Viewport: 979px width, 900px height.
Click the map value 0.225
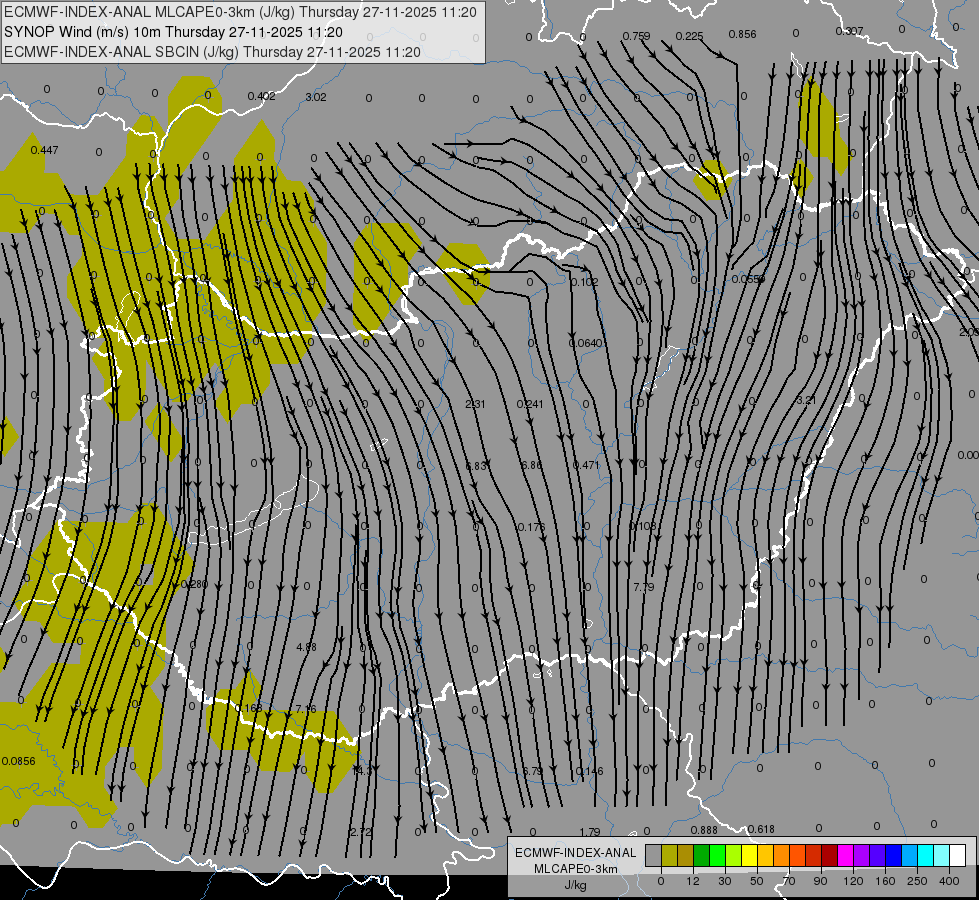coord(689,36)
